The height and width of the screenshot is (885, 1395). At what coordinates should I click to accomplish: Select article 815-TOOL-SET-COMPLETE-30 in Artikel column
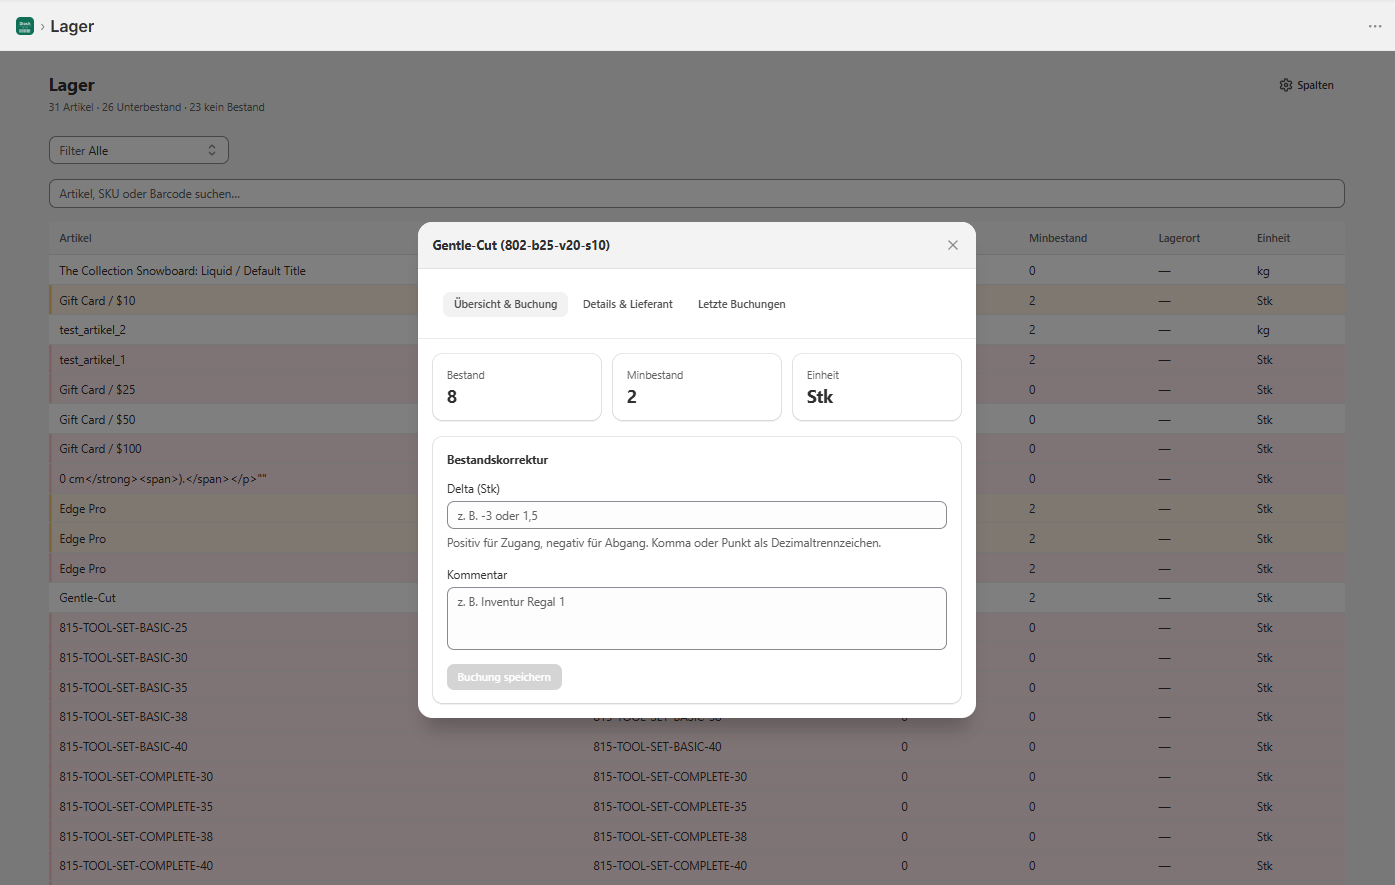tap(136, 777)
